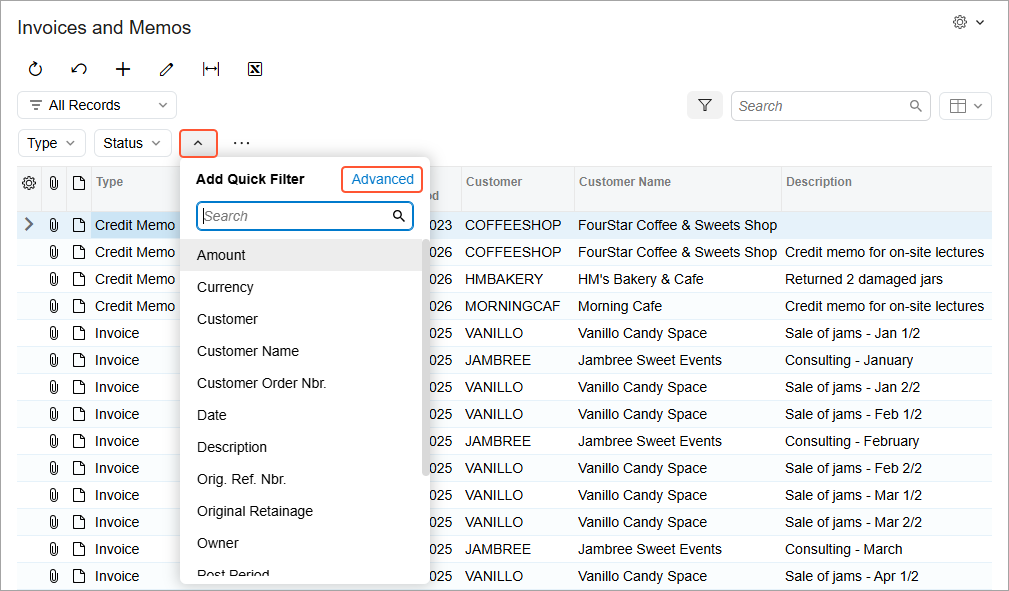Click the pencil Edit icon
The height and width of the screenshot is (591, 1009).
click(x=167, y=69)
